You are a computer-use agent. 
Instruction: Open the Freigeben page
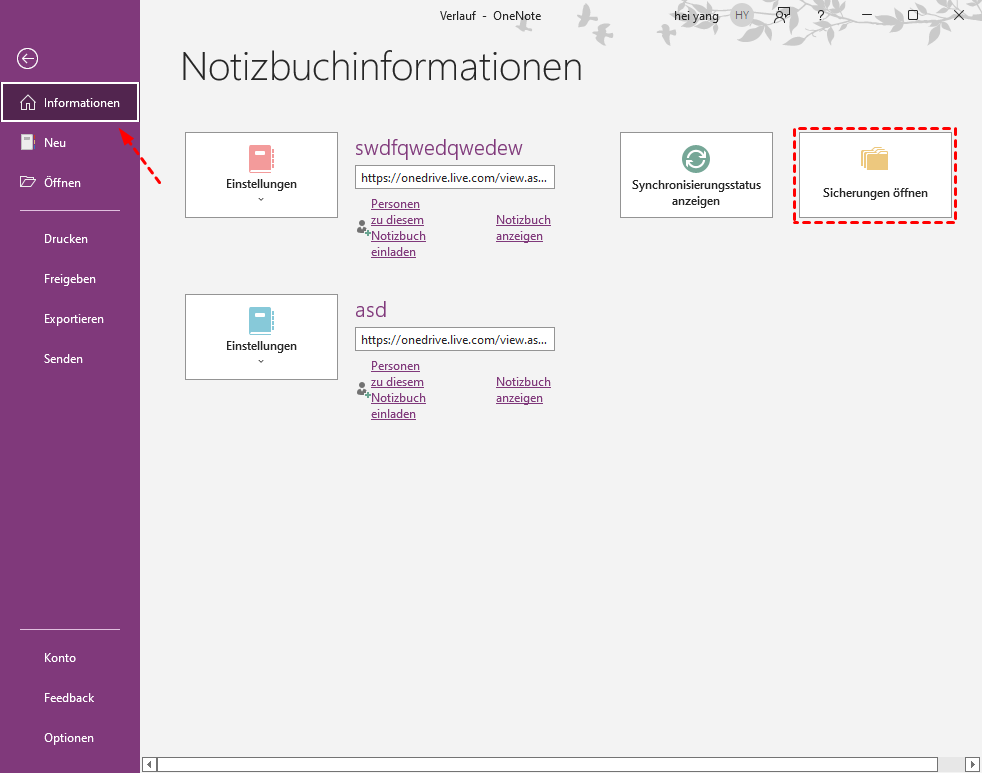[70, 279]
